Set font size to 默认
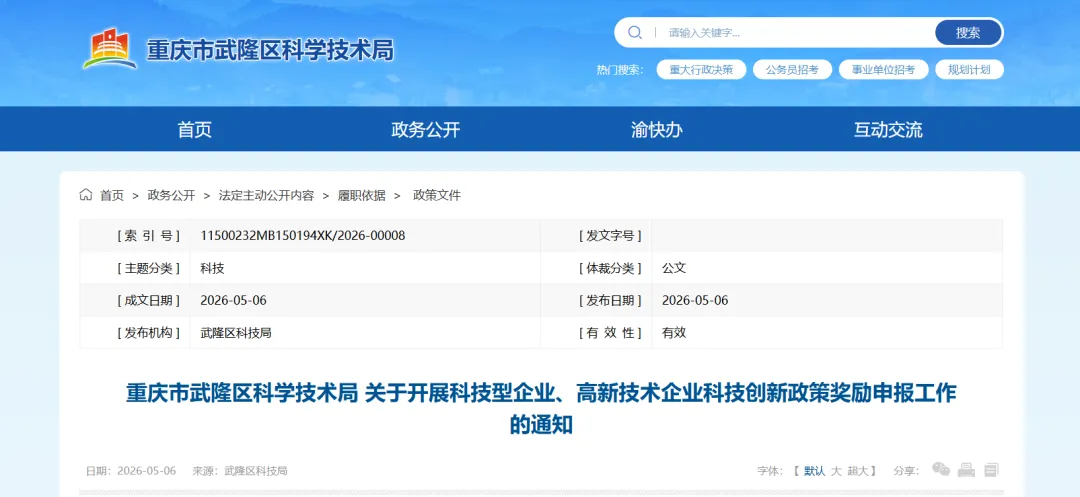1080x497 pixels. [x=815, y=471]
